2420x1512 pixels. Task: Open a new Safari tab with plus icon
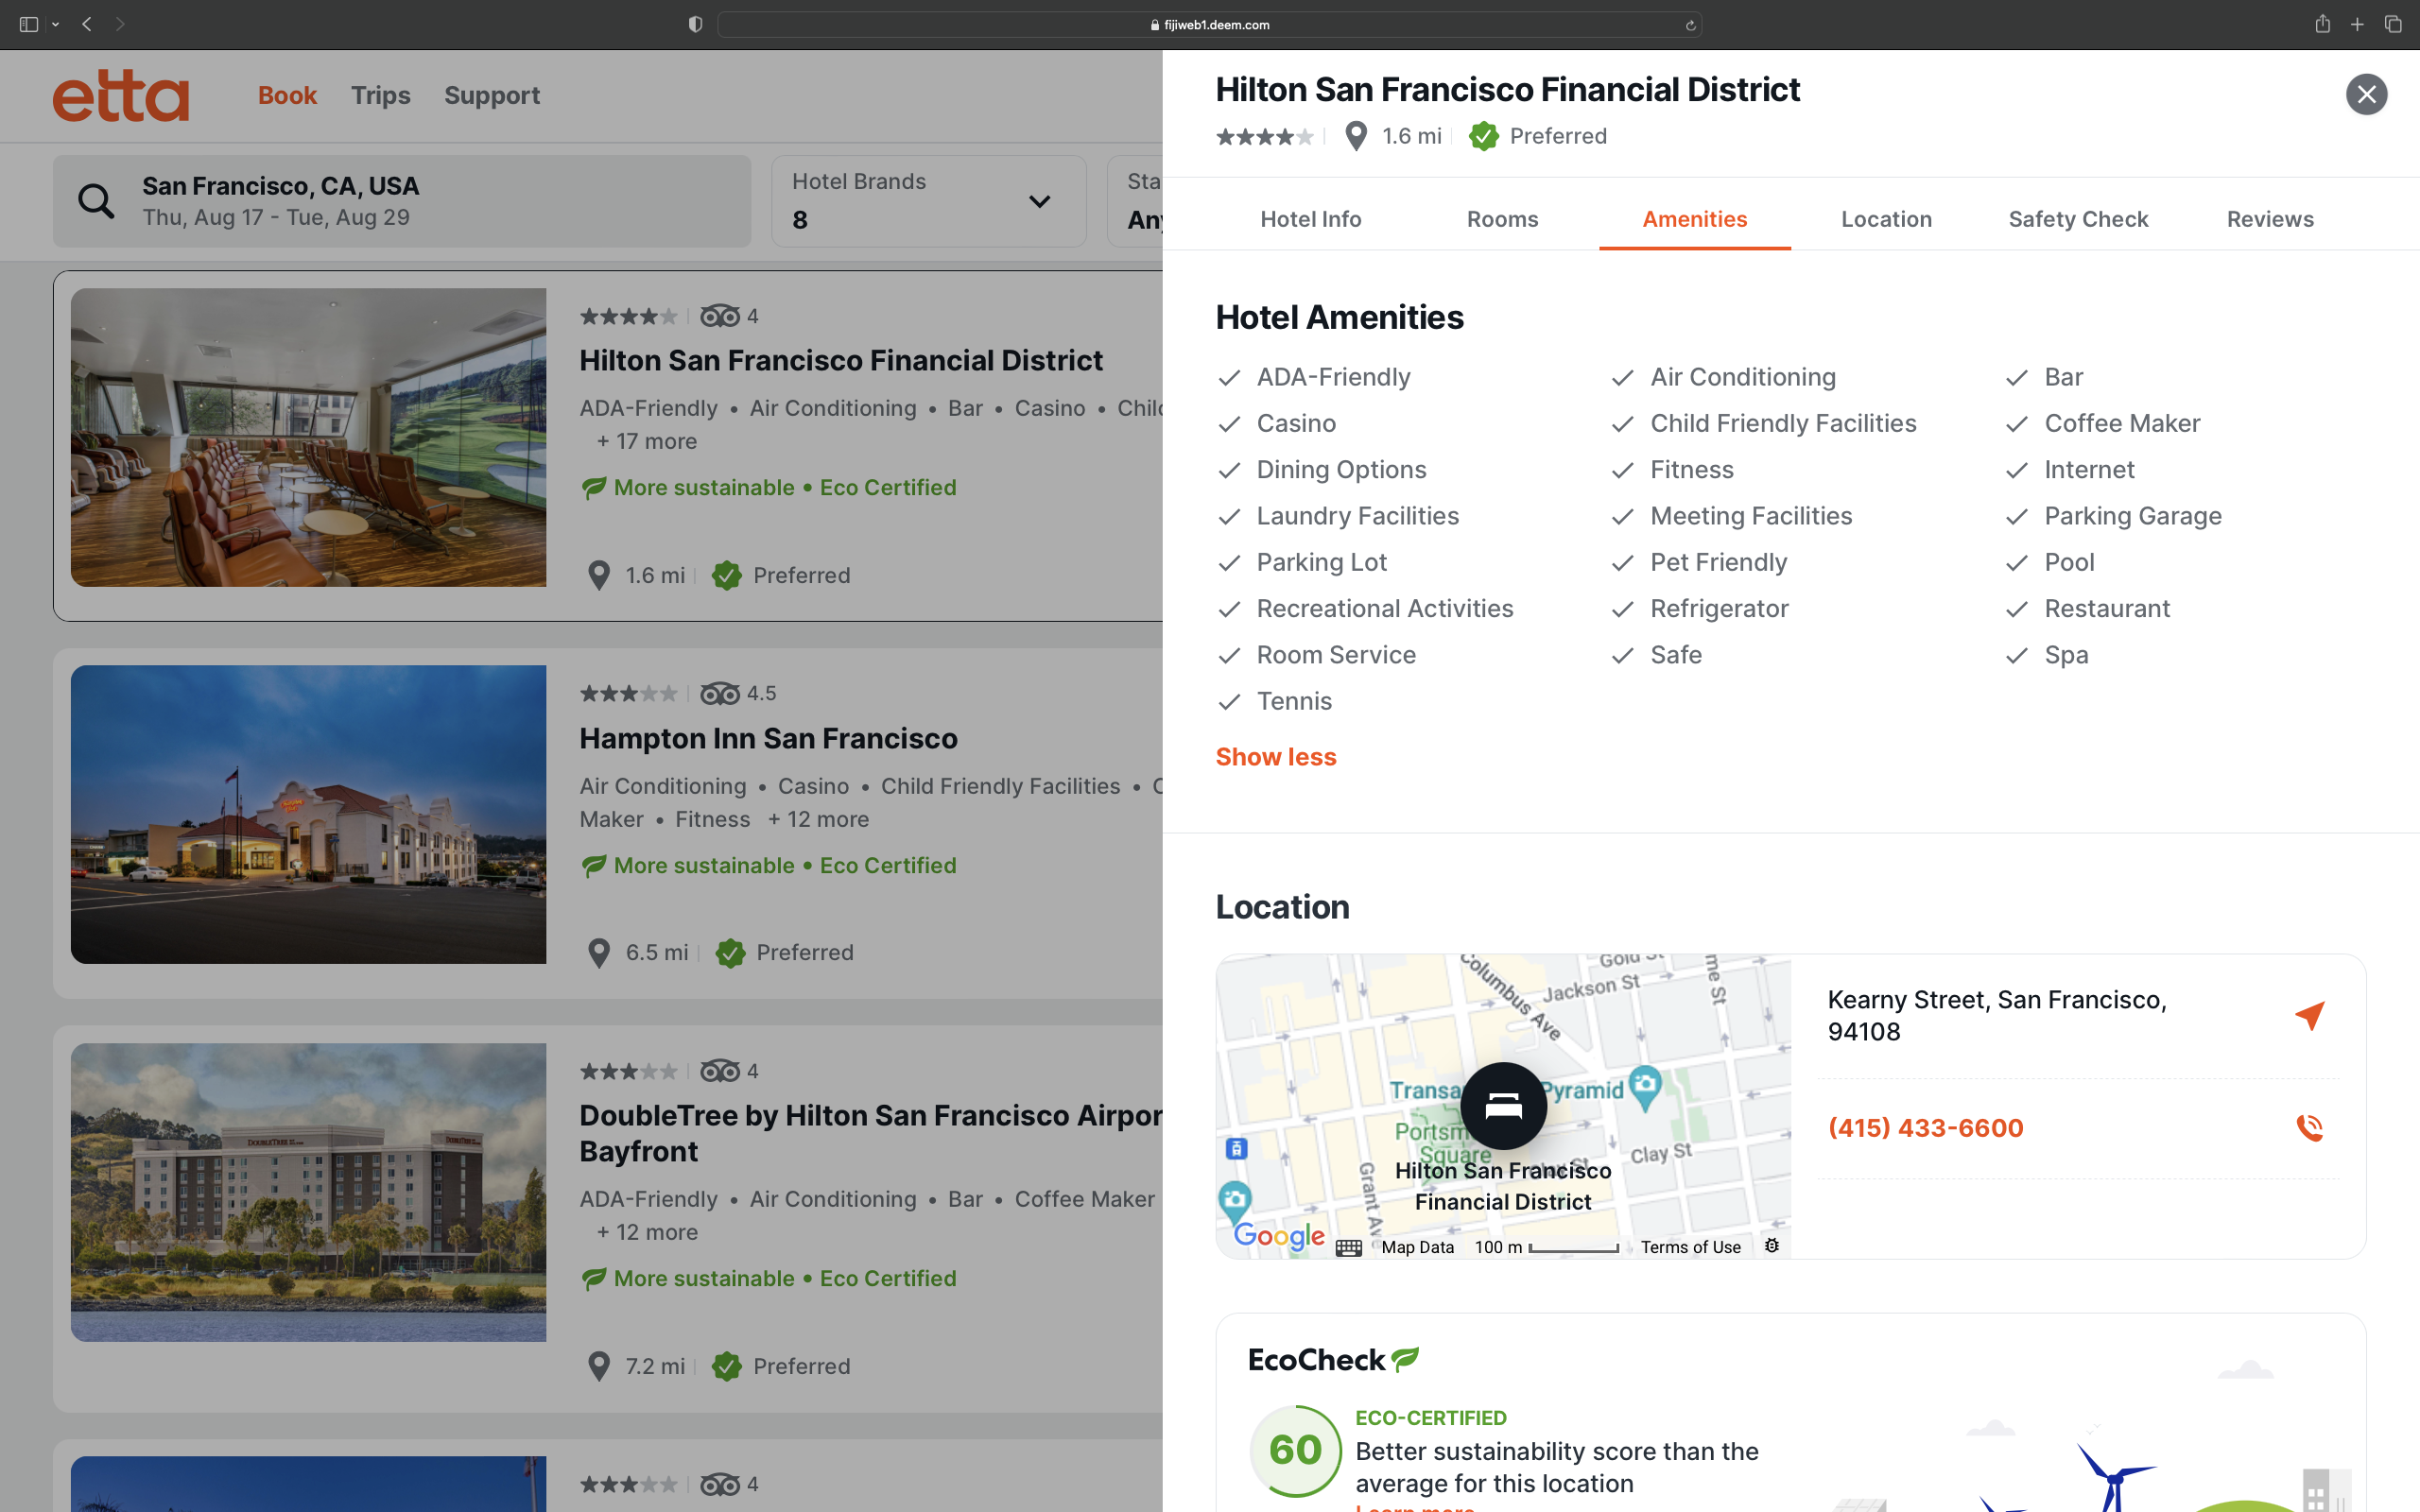pyautogui.click(x=2357, y=24)
